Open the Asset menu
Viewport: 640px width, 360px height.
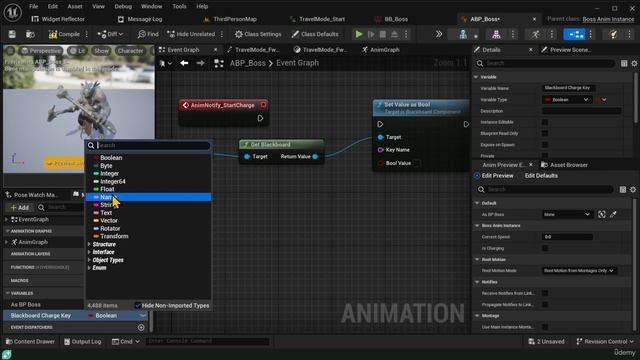pyautogui.click(x=75, y=7)
